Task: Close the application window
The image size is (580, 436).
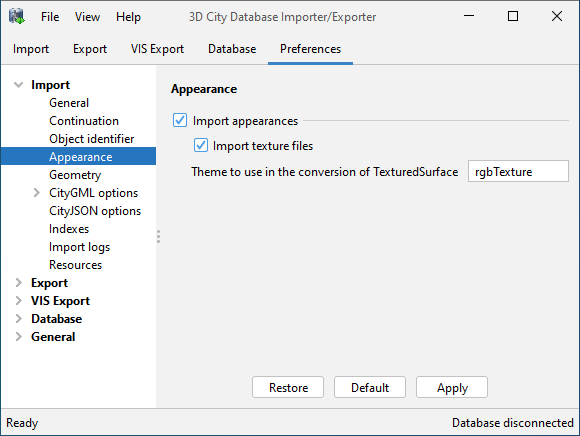Action: coord(557,16)
